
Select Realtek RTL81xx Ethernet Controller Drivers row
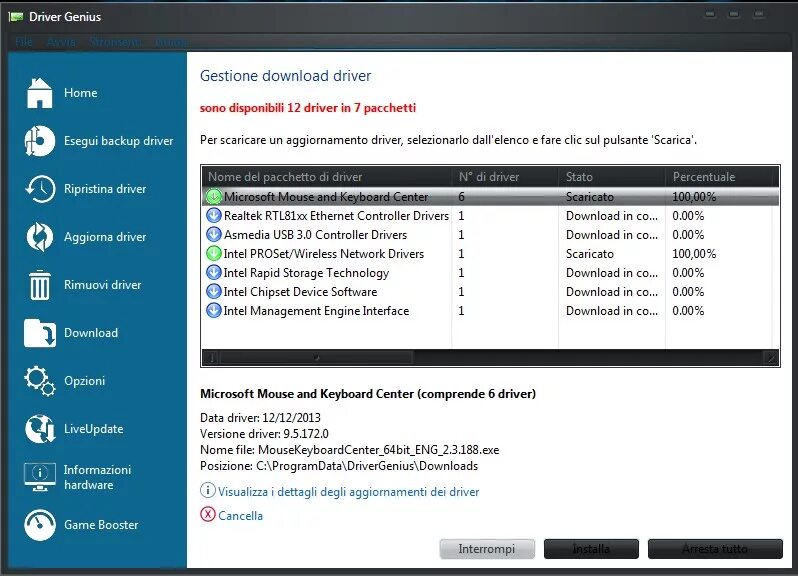[x=491, y=216]
